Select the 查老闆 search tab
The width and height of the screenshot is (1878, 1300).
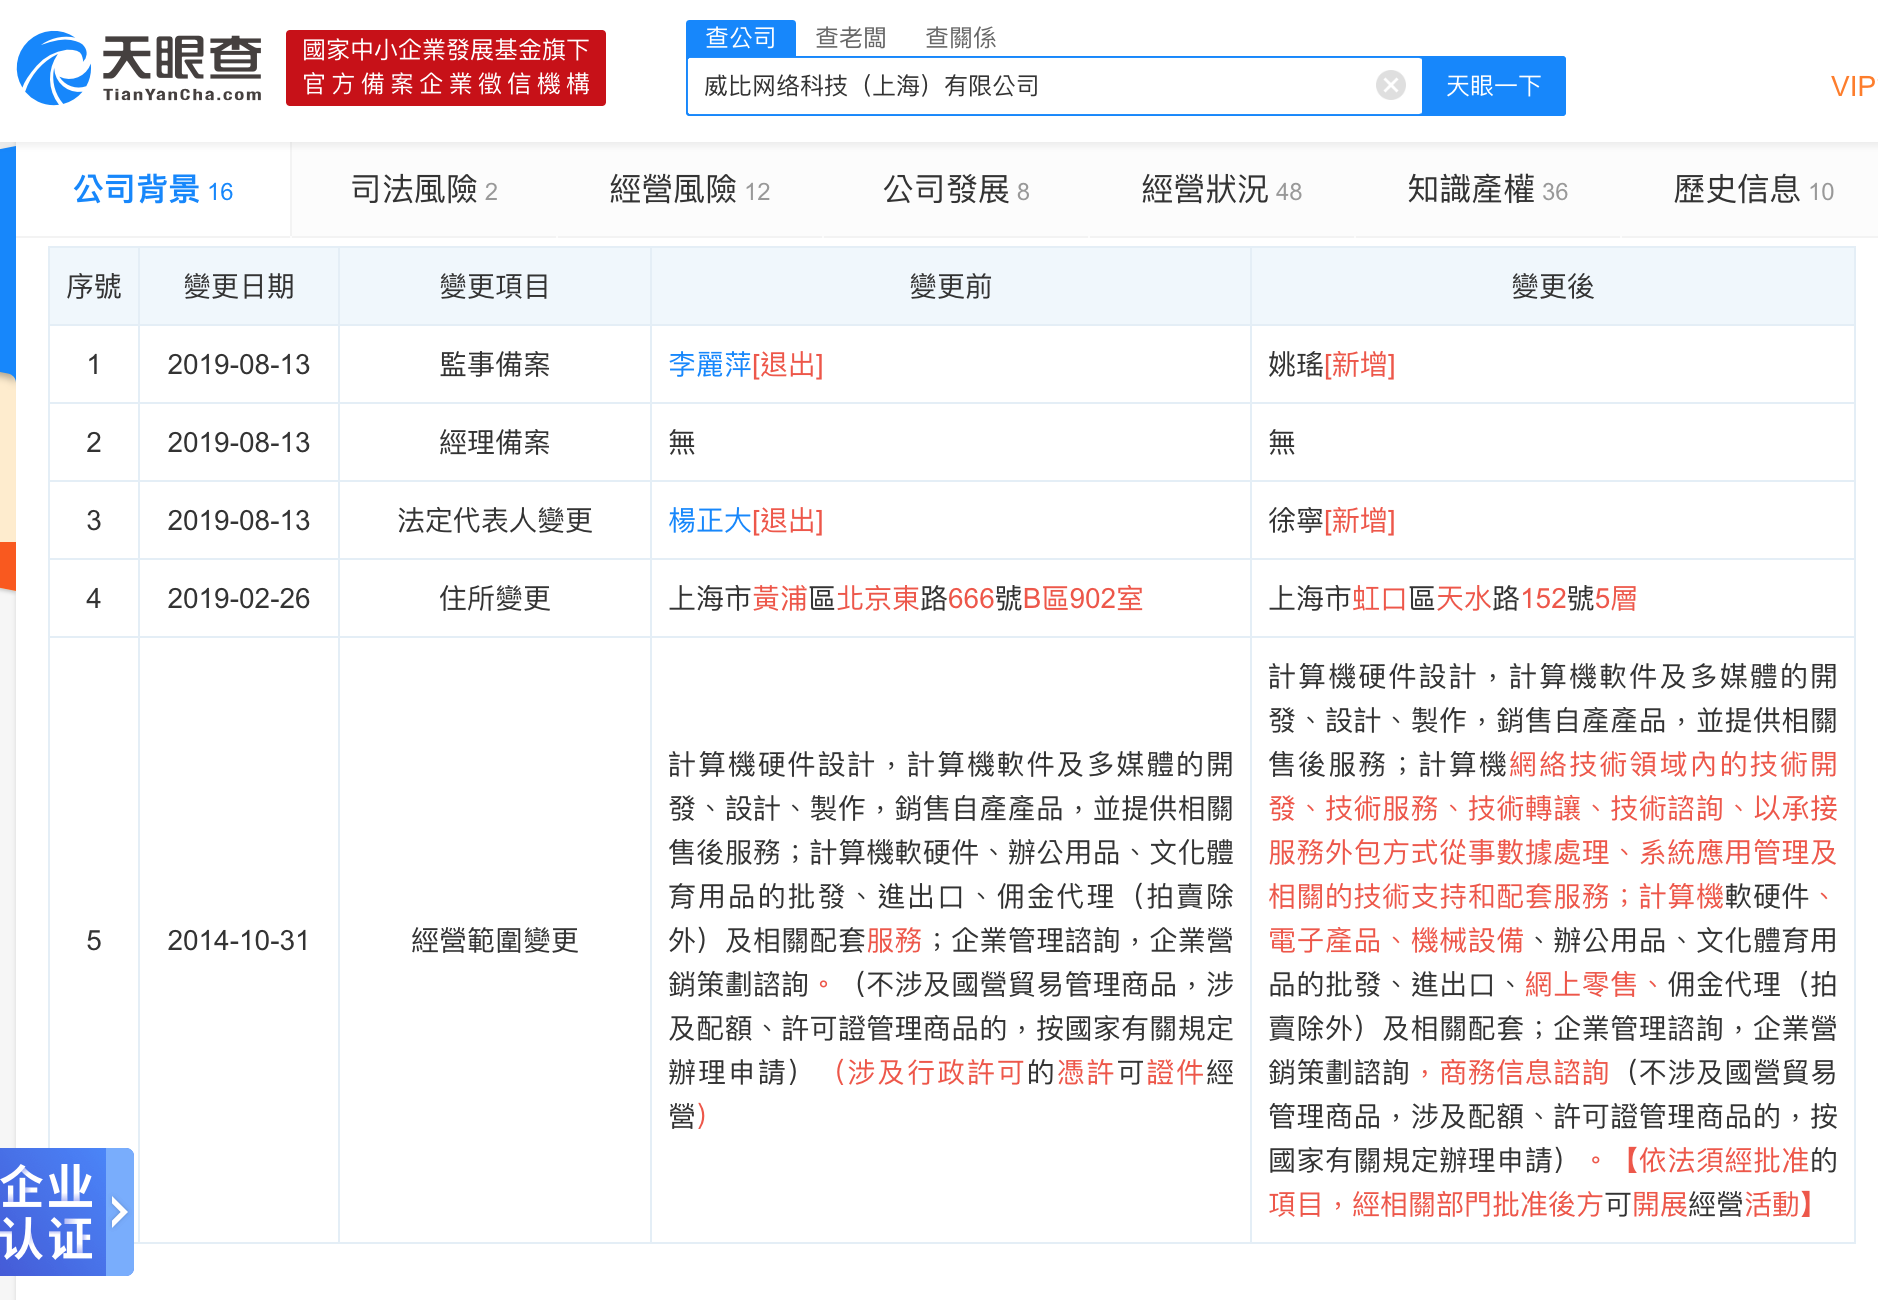coord(851,38)
